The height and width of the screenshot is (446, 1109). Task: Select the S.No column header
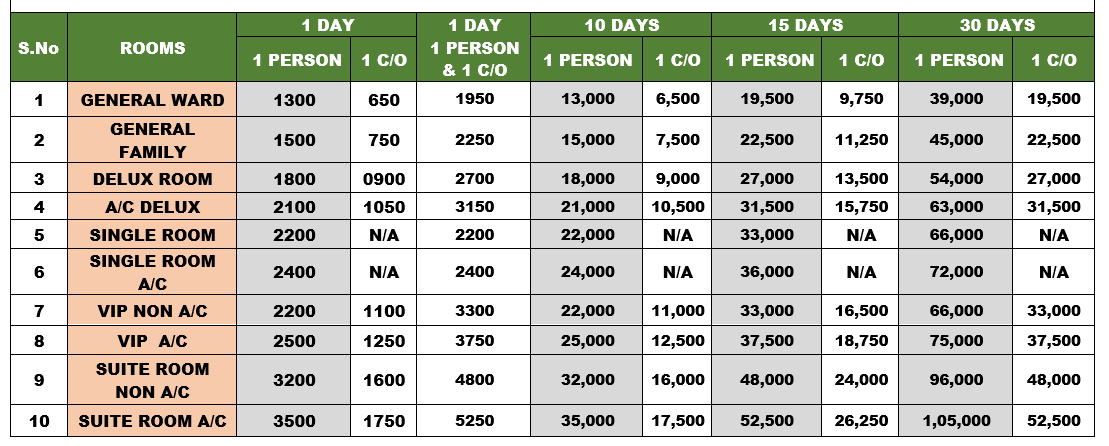[39, 47]
